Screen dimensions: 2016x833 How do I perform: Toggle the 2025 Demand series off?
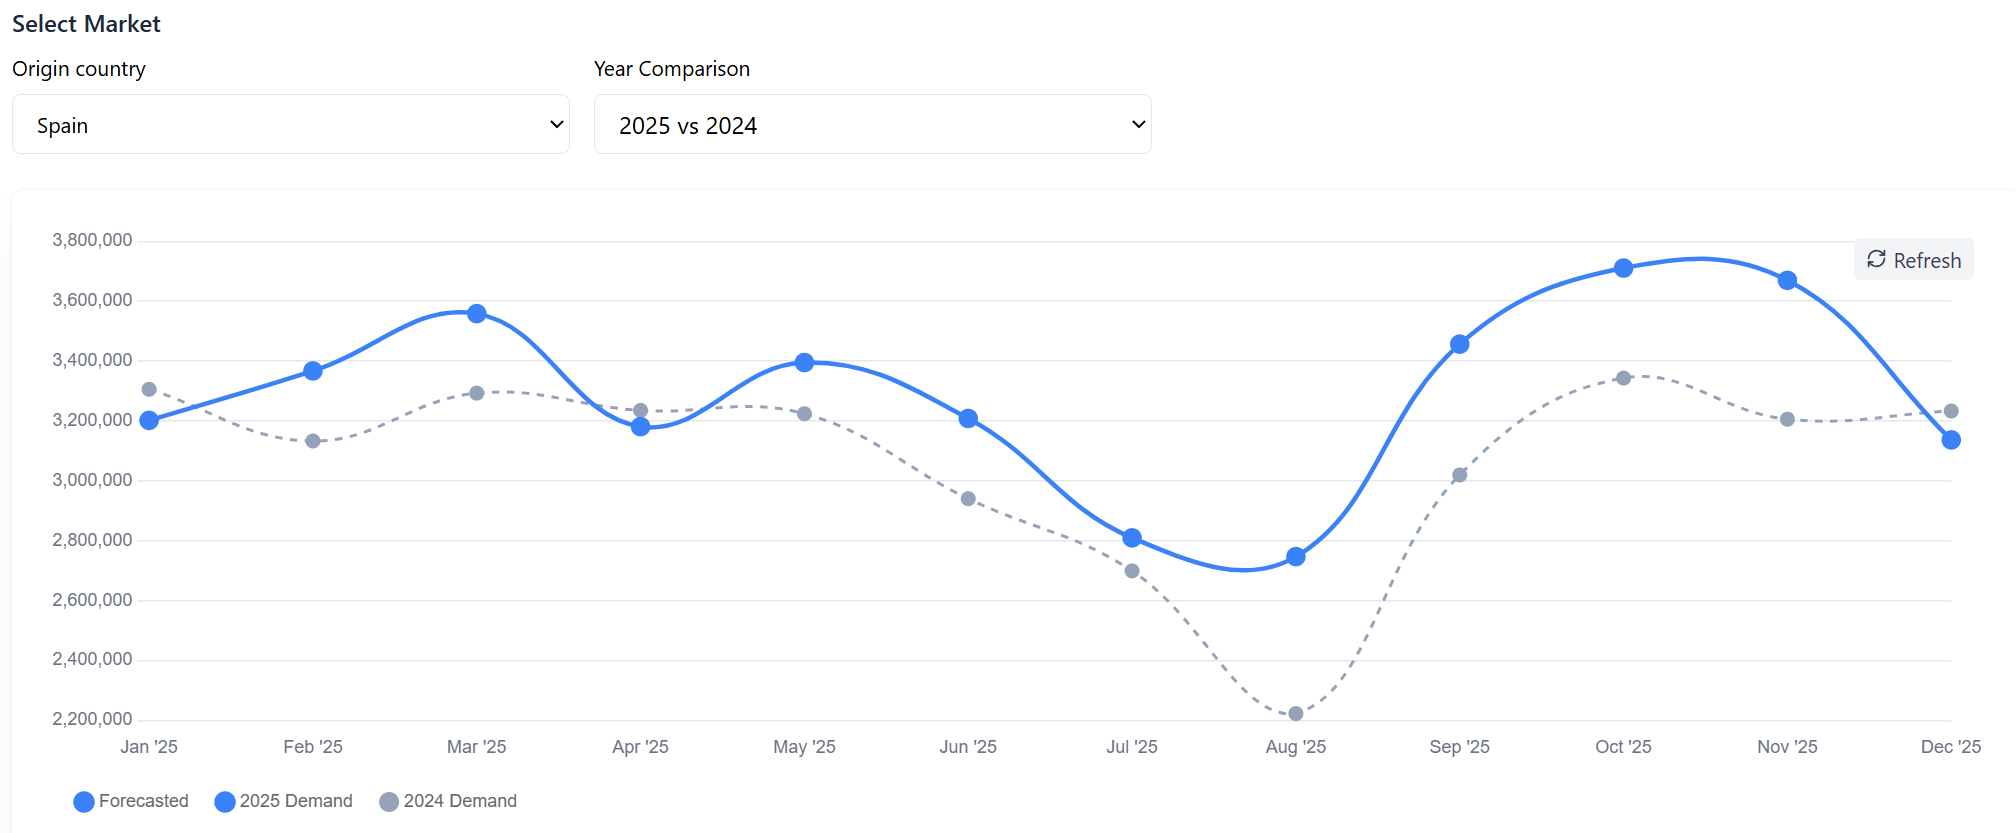click(x=283, y=801)
